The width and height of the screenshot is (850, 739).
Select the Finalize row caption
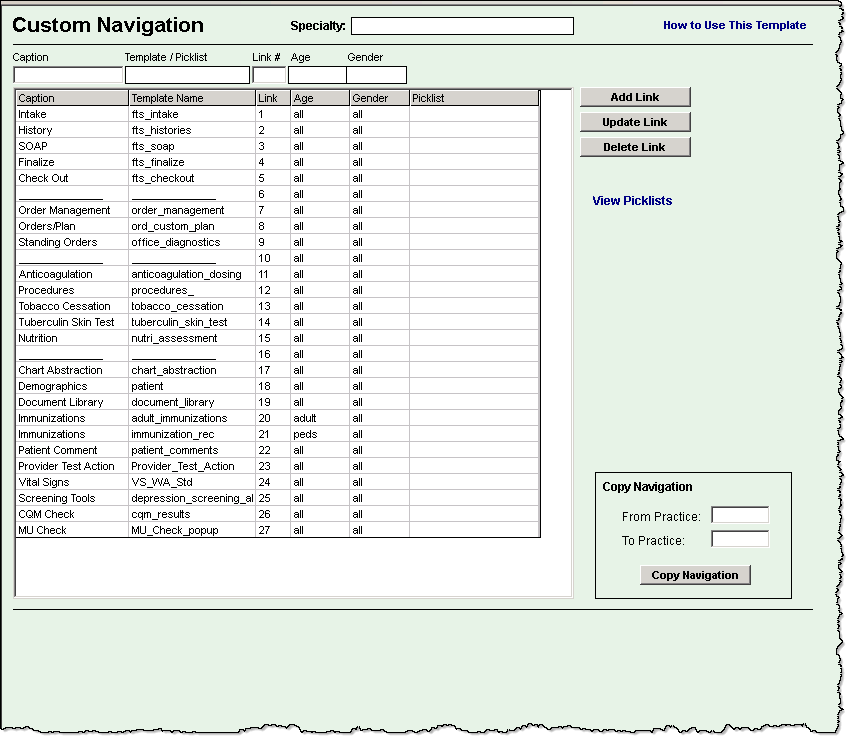click(36, 162)
